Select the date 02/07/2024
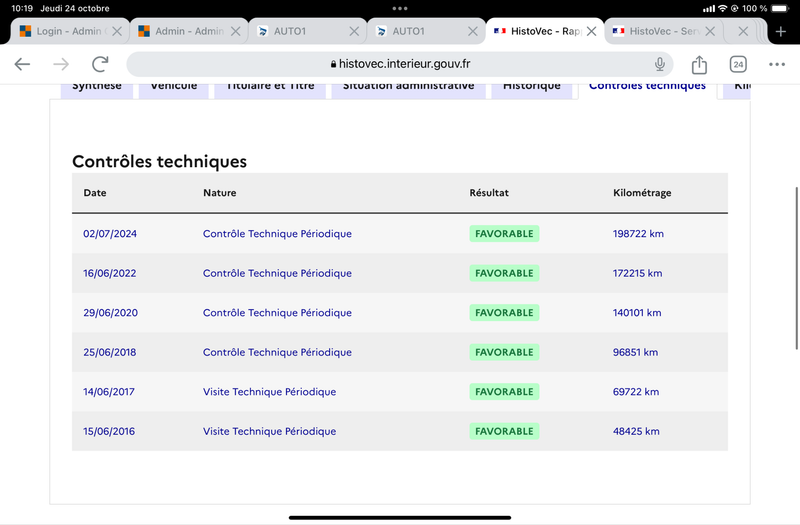 coord(110,234)
